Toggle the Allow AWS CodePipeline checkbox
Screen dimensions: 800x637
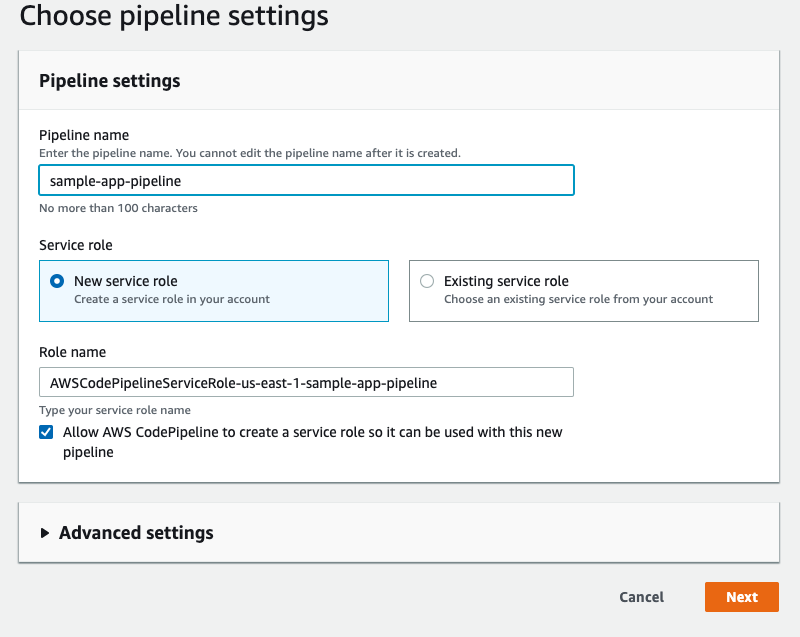click(46, 433)
